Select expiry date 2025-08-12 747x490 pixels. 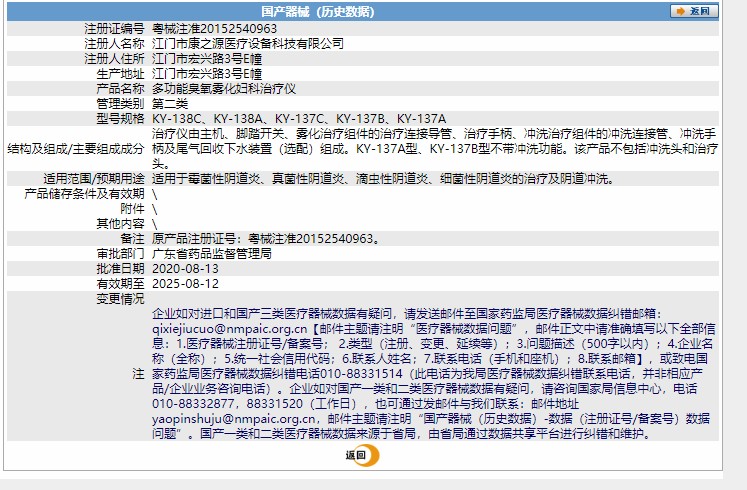point(185,284)
